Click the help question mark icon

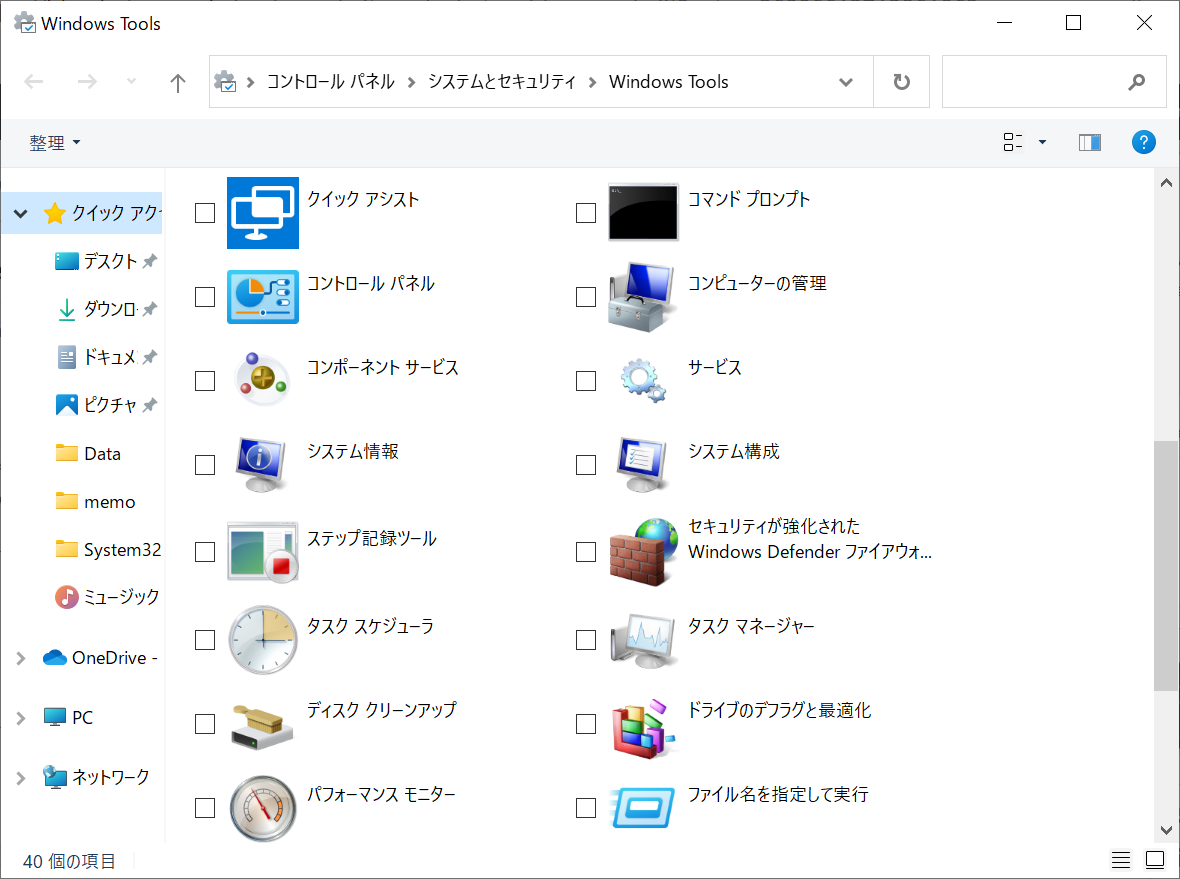click(x=1143, y=142)
